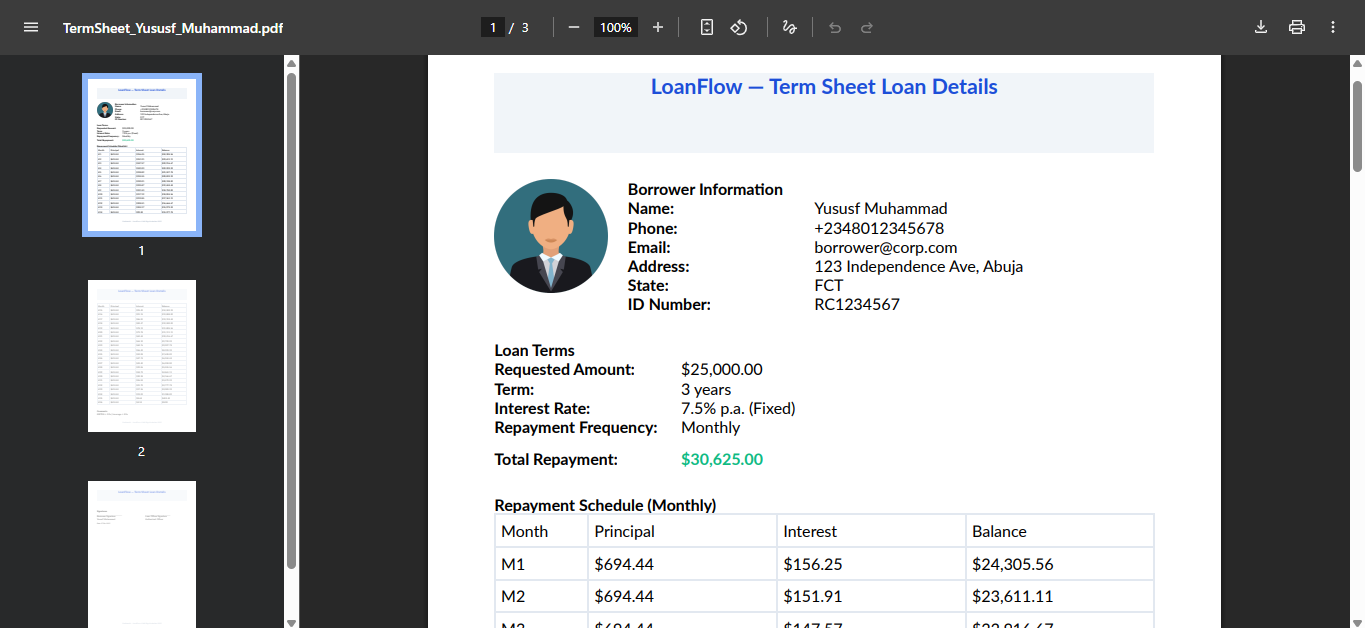Click the zoom in plus icon
The image size is (1365, 628).
[658, 27]
